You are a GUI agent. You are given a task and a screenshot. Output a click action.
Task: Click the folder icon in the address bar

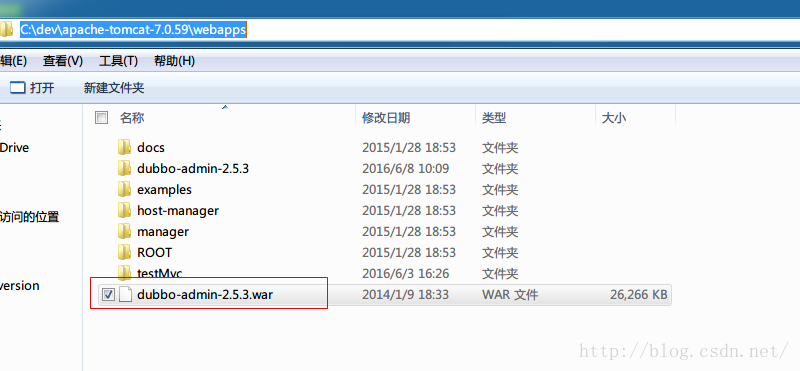6,30
